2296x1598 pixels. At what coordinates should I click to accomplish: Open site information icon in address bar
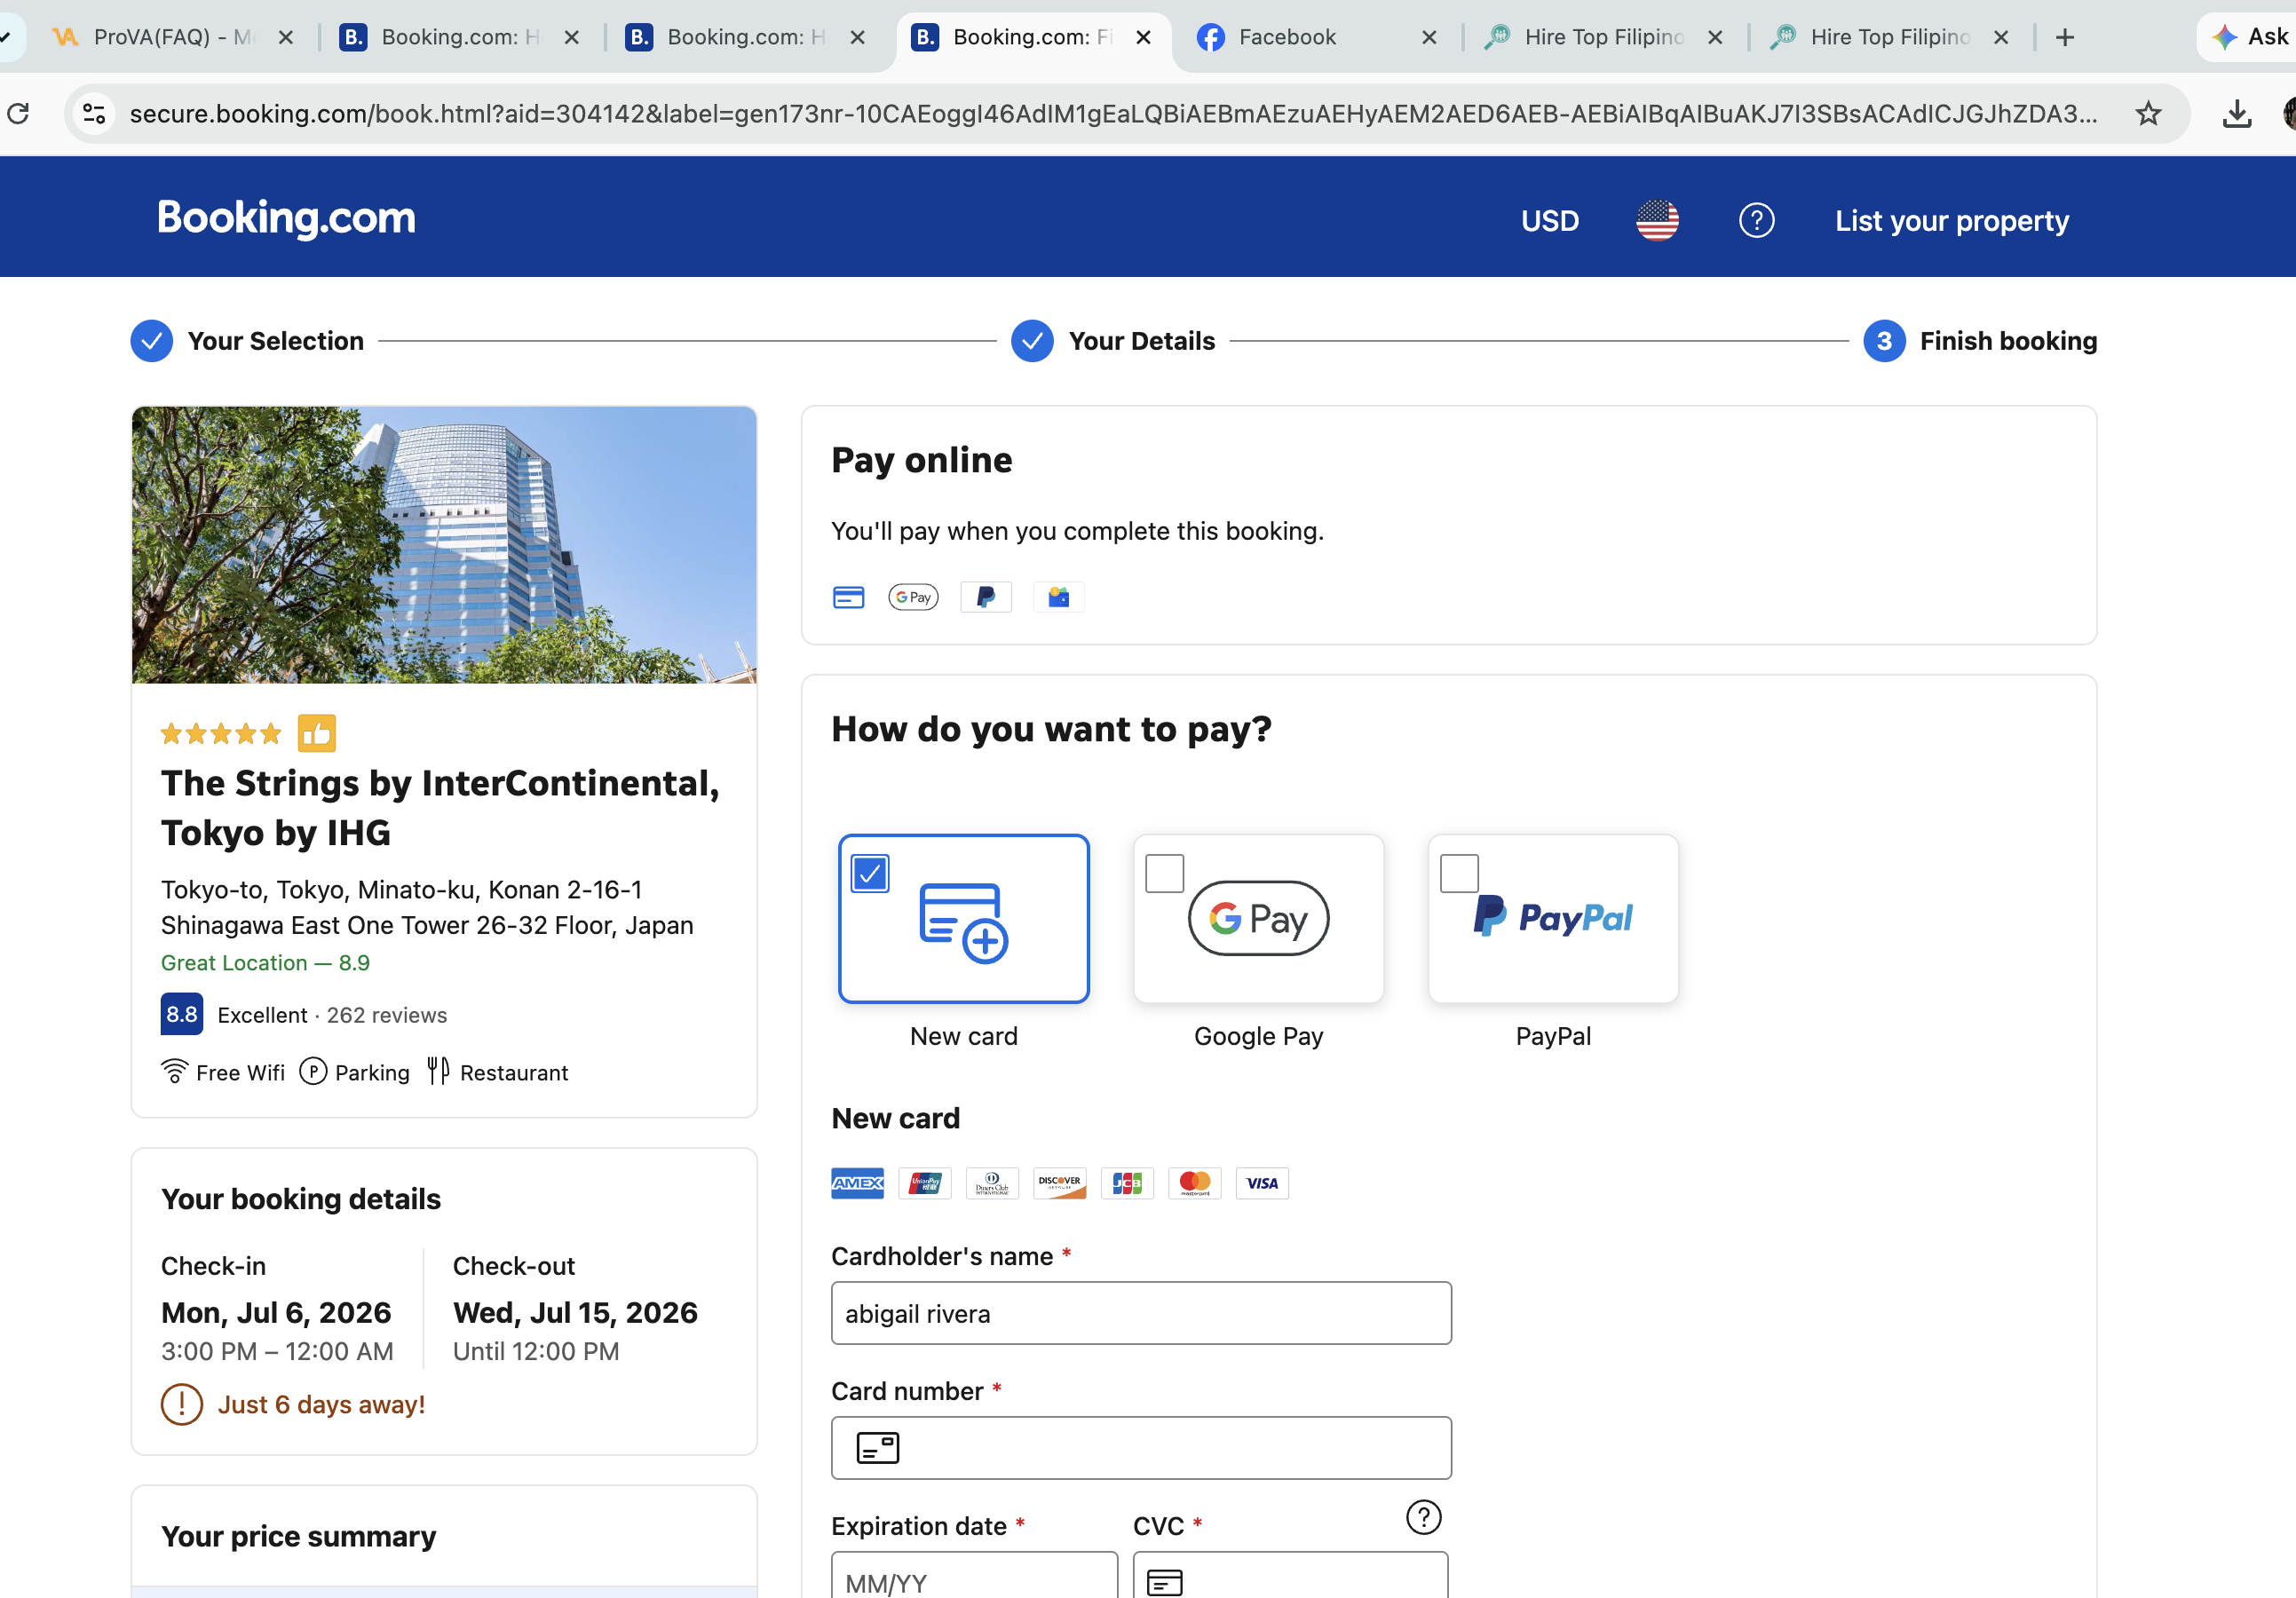(x=95, y=114)
